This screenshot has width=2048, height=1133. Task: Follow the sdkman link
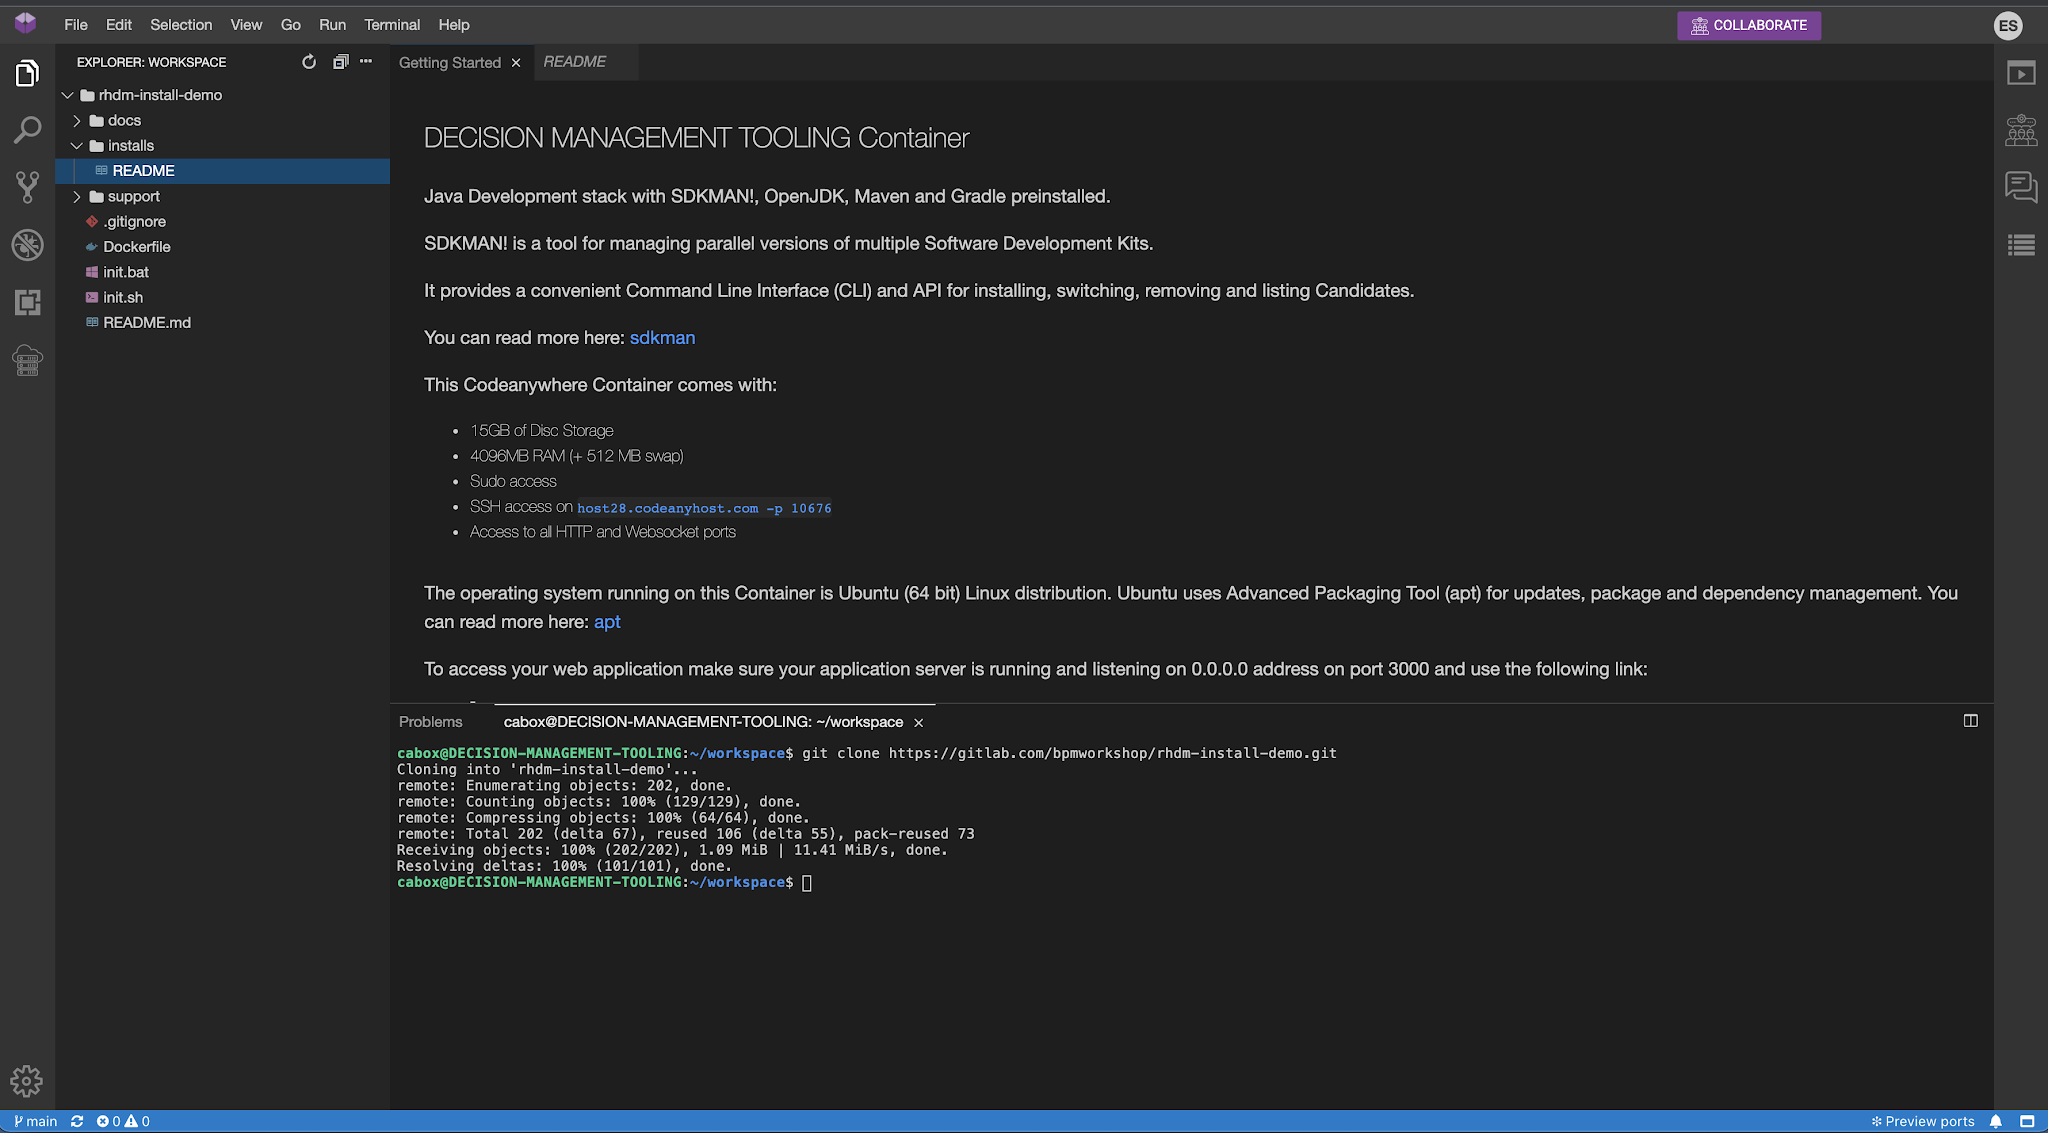(x=662, y=338)
